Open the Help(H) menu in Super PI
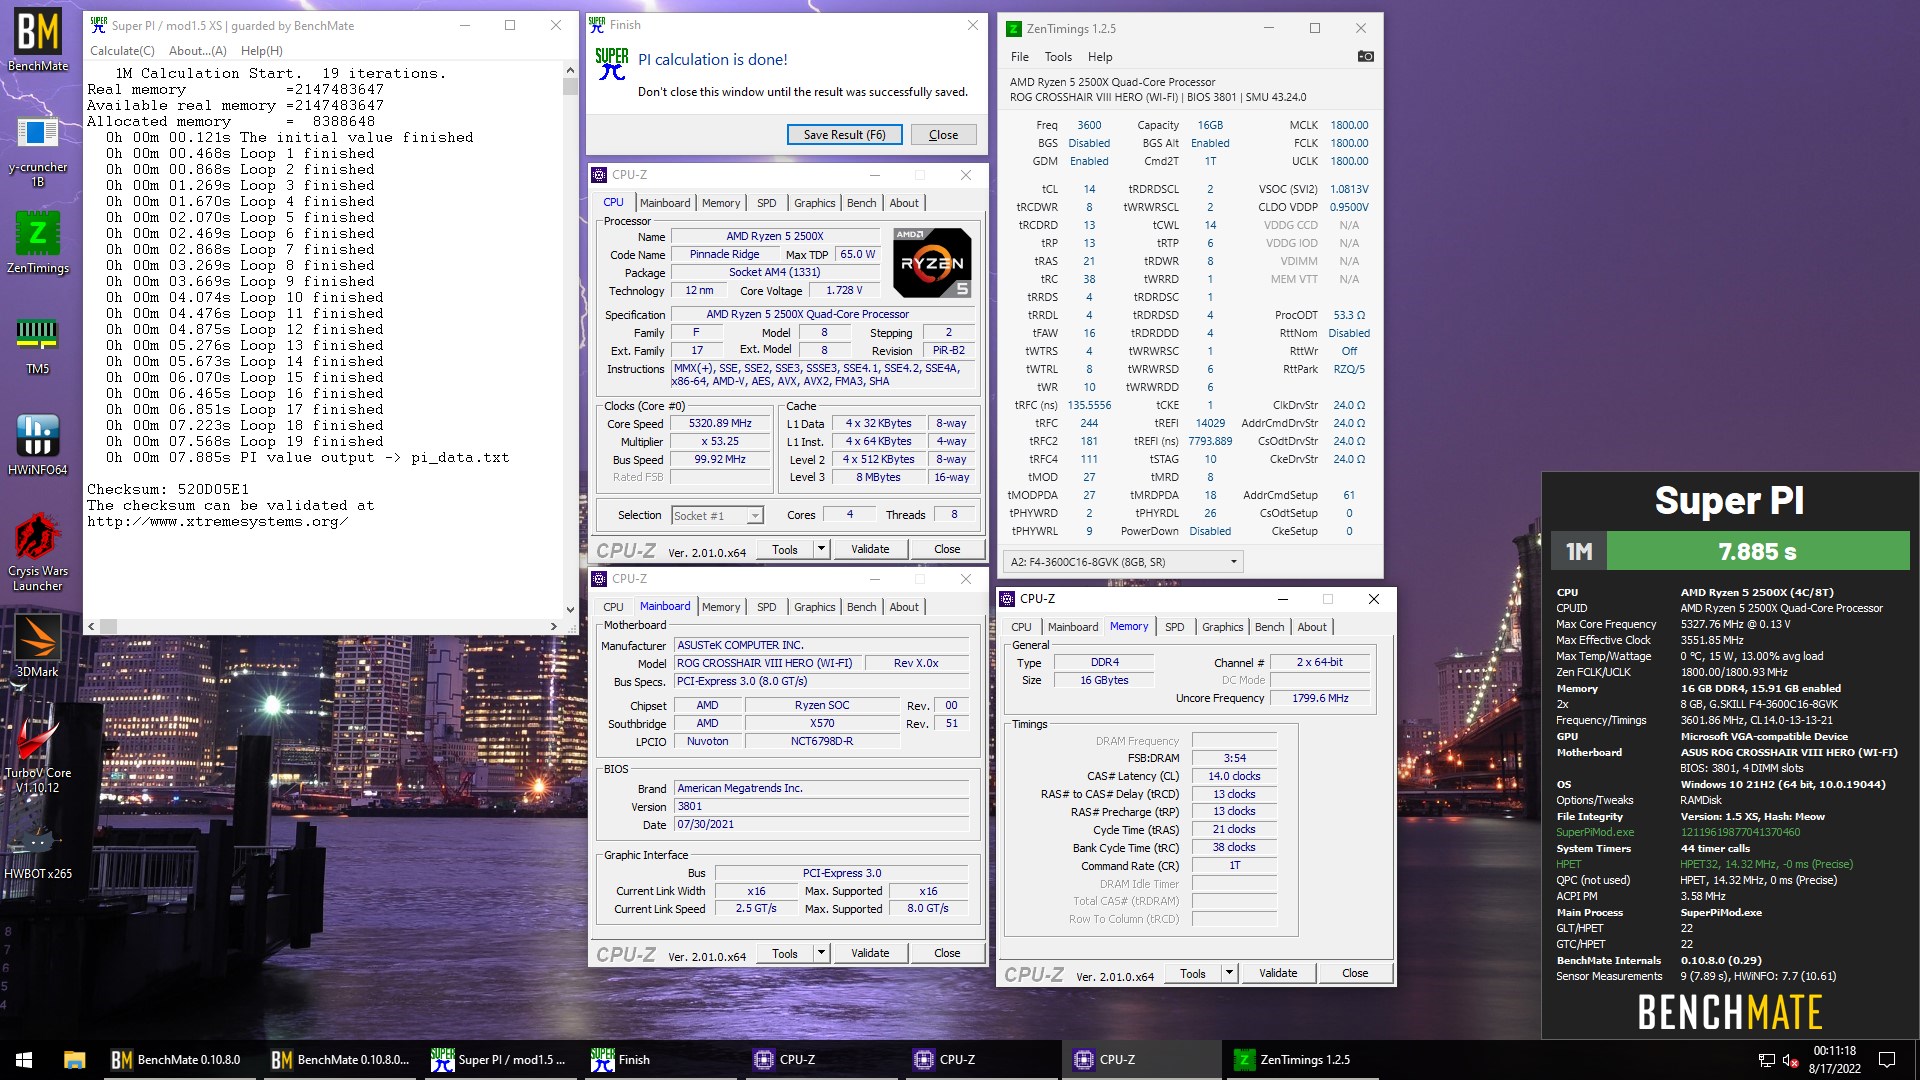This screenshot has height=1080, width=1920. [262, 51]
